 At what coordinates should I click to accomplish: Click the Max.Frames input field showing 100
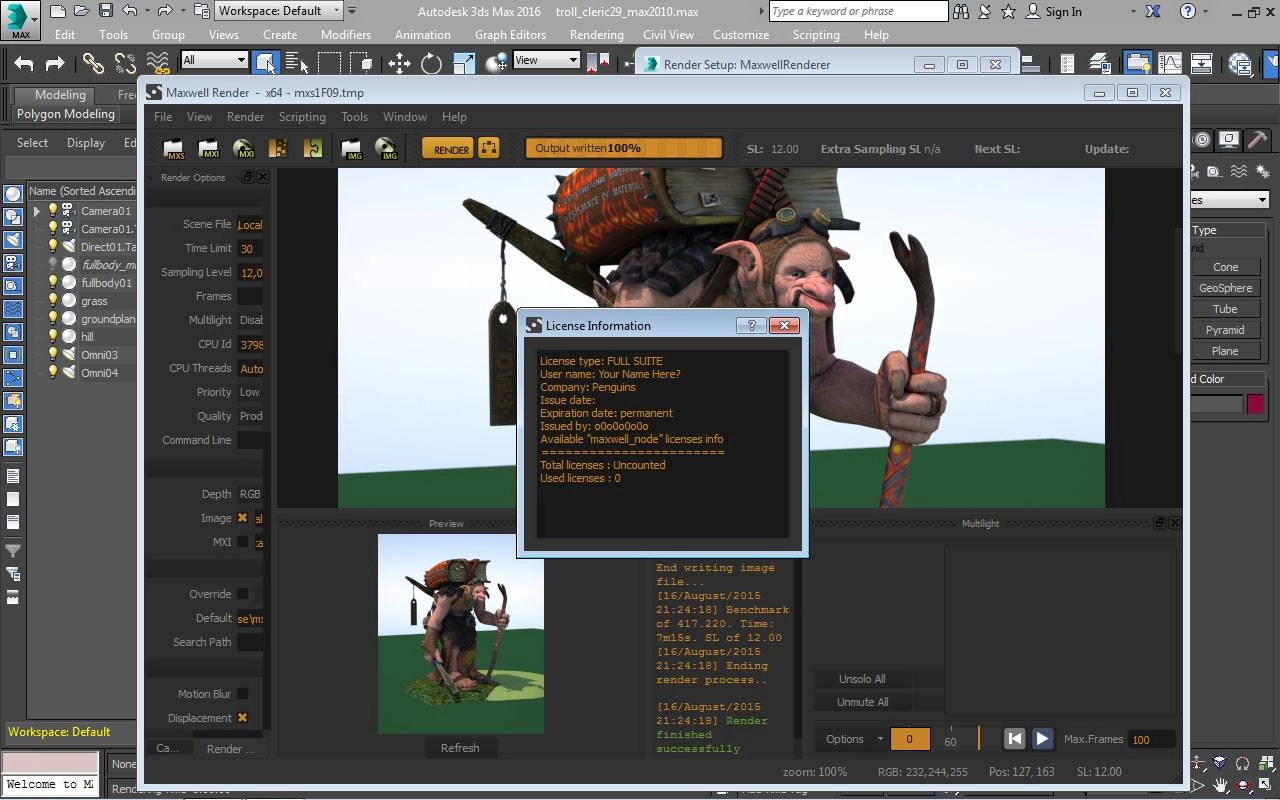(1152, 739)
